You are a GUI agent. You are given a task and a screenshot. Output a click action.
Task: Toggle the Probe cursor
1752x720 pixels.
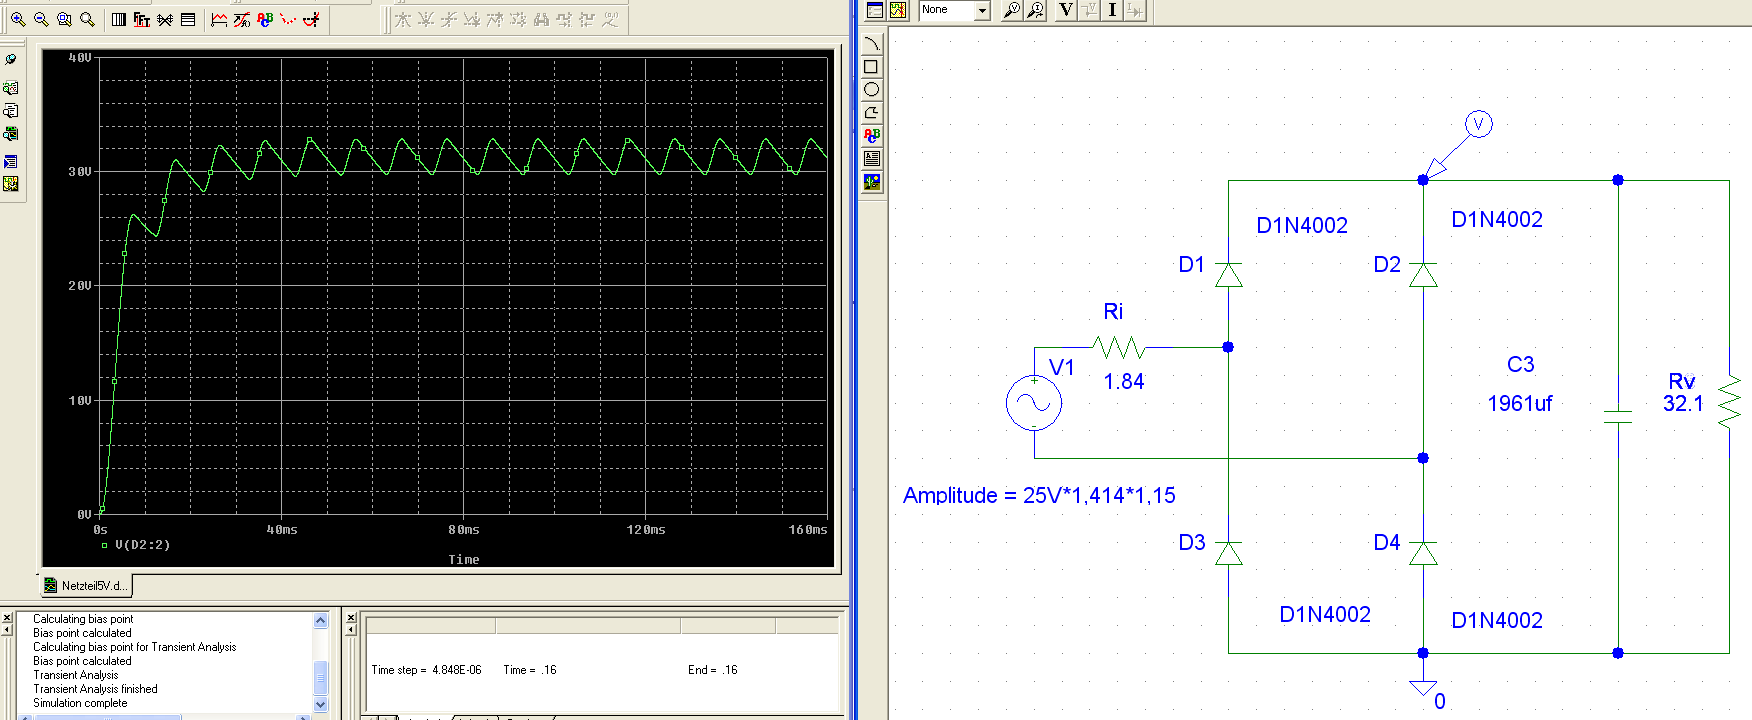(x=311, y=19)
